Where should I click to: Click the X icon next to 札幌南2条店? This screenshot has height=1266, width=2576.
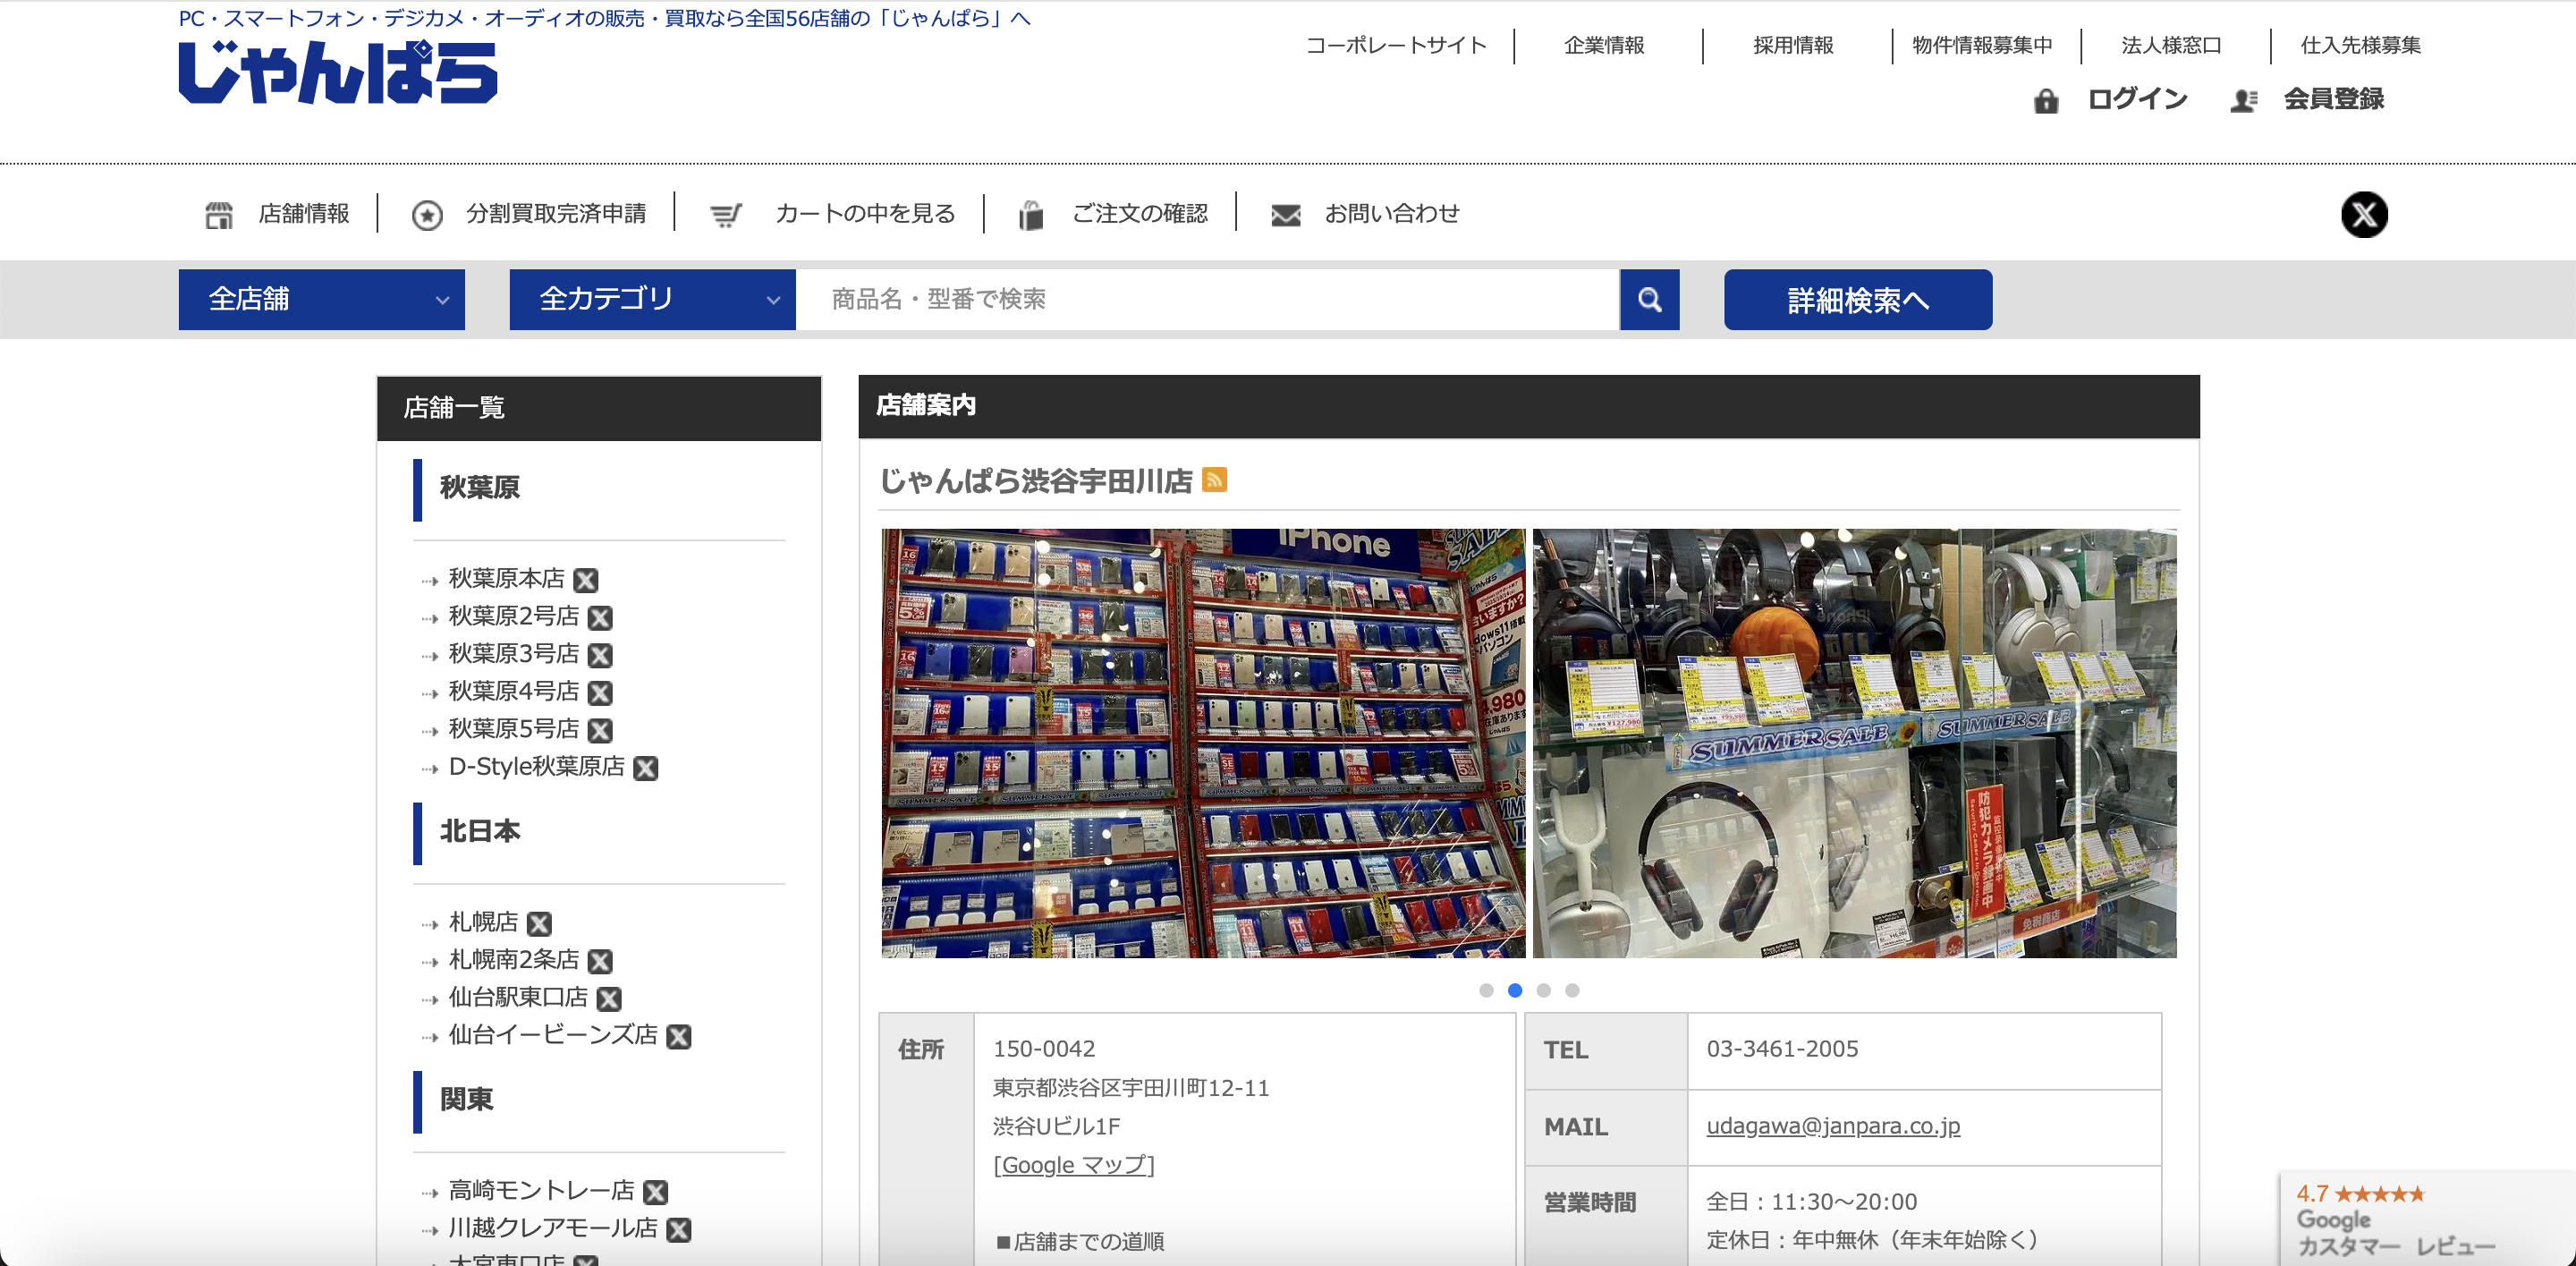[x=600, y=961]
